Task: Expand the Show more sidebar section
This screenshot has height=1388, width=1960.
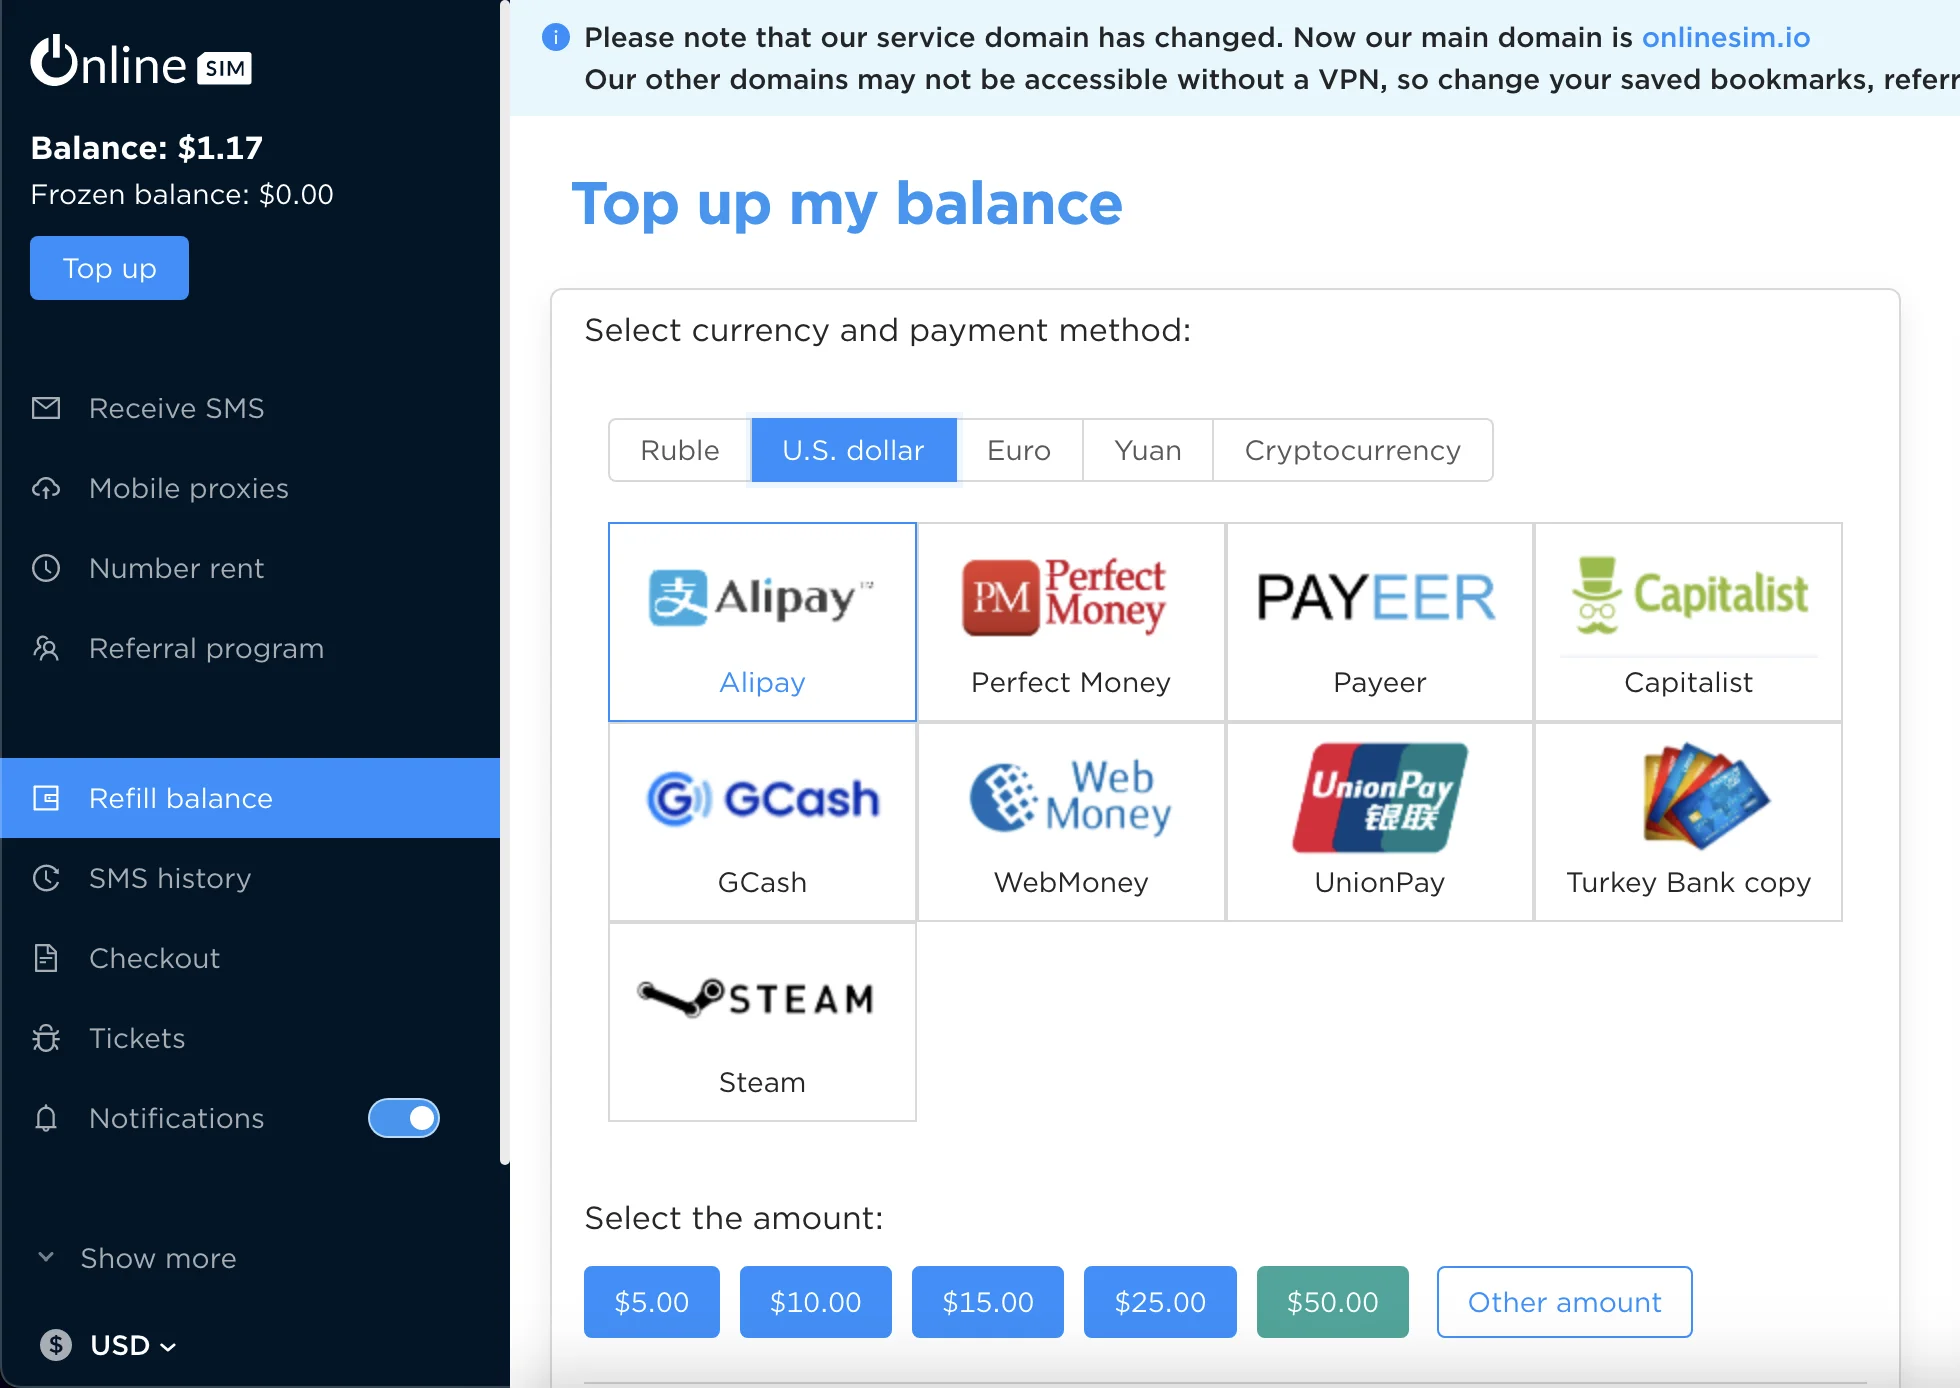Action: pyautogui.click(x=136, y=1258)
